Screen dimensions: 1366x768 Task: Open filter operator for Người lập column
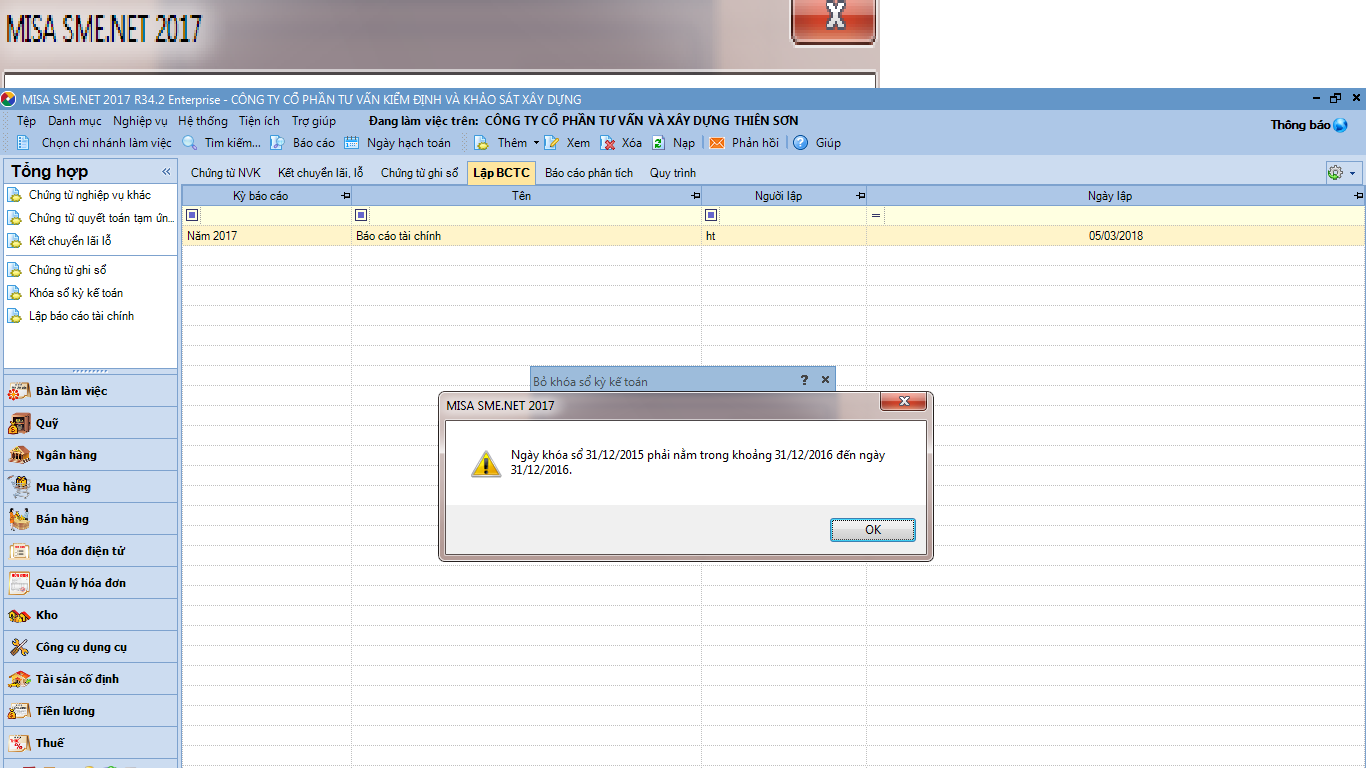(711, 215)
